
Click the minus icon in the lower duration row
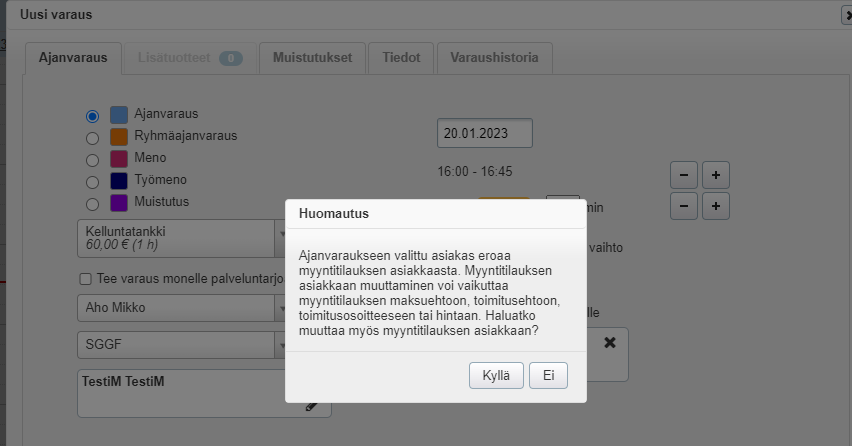pyautogui.click(x=684, y=206)
